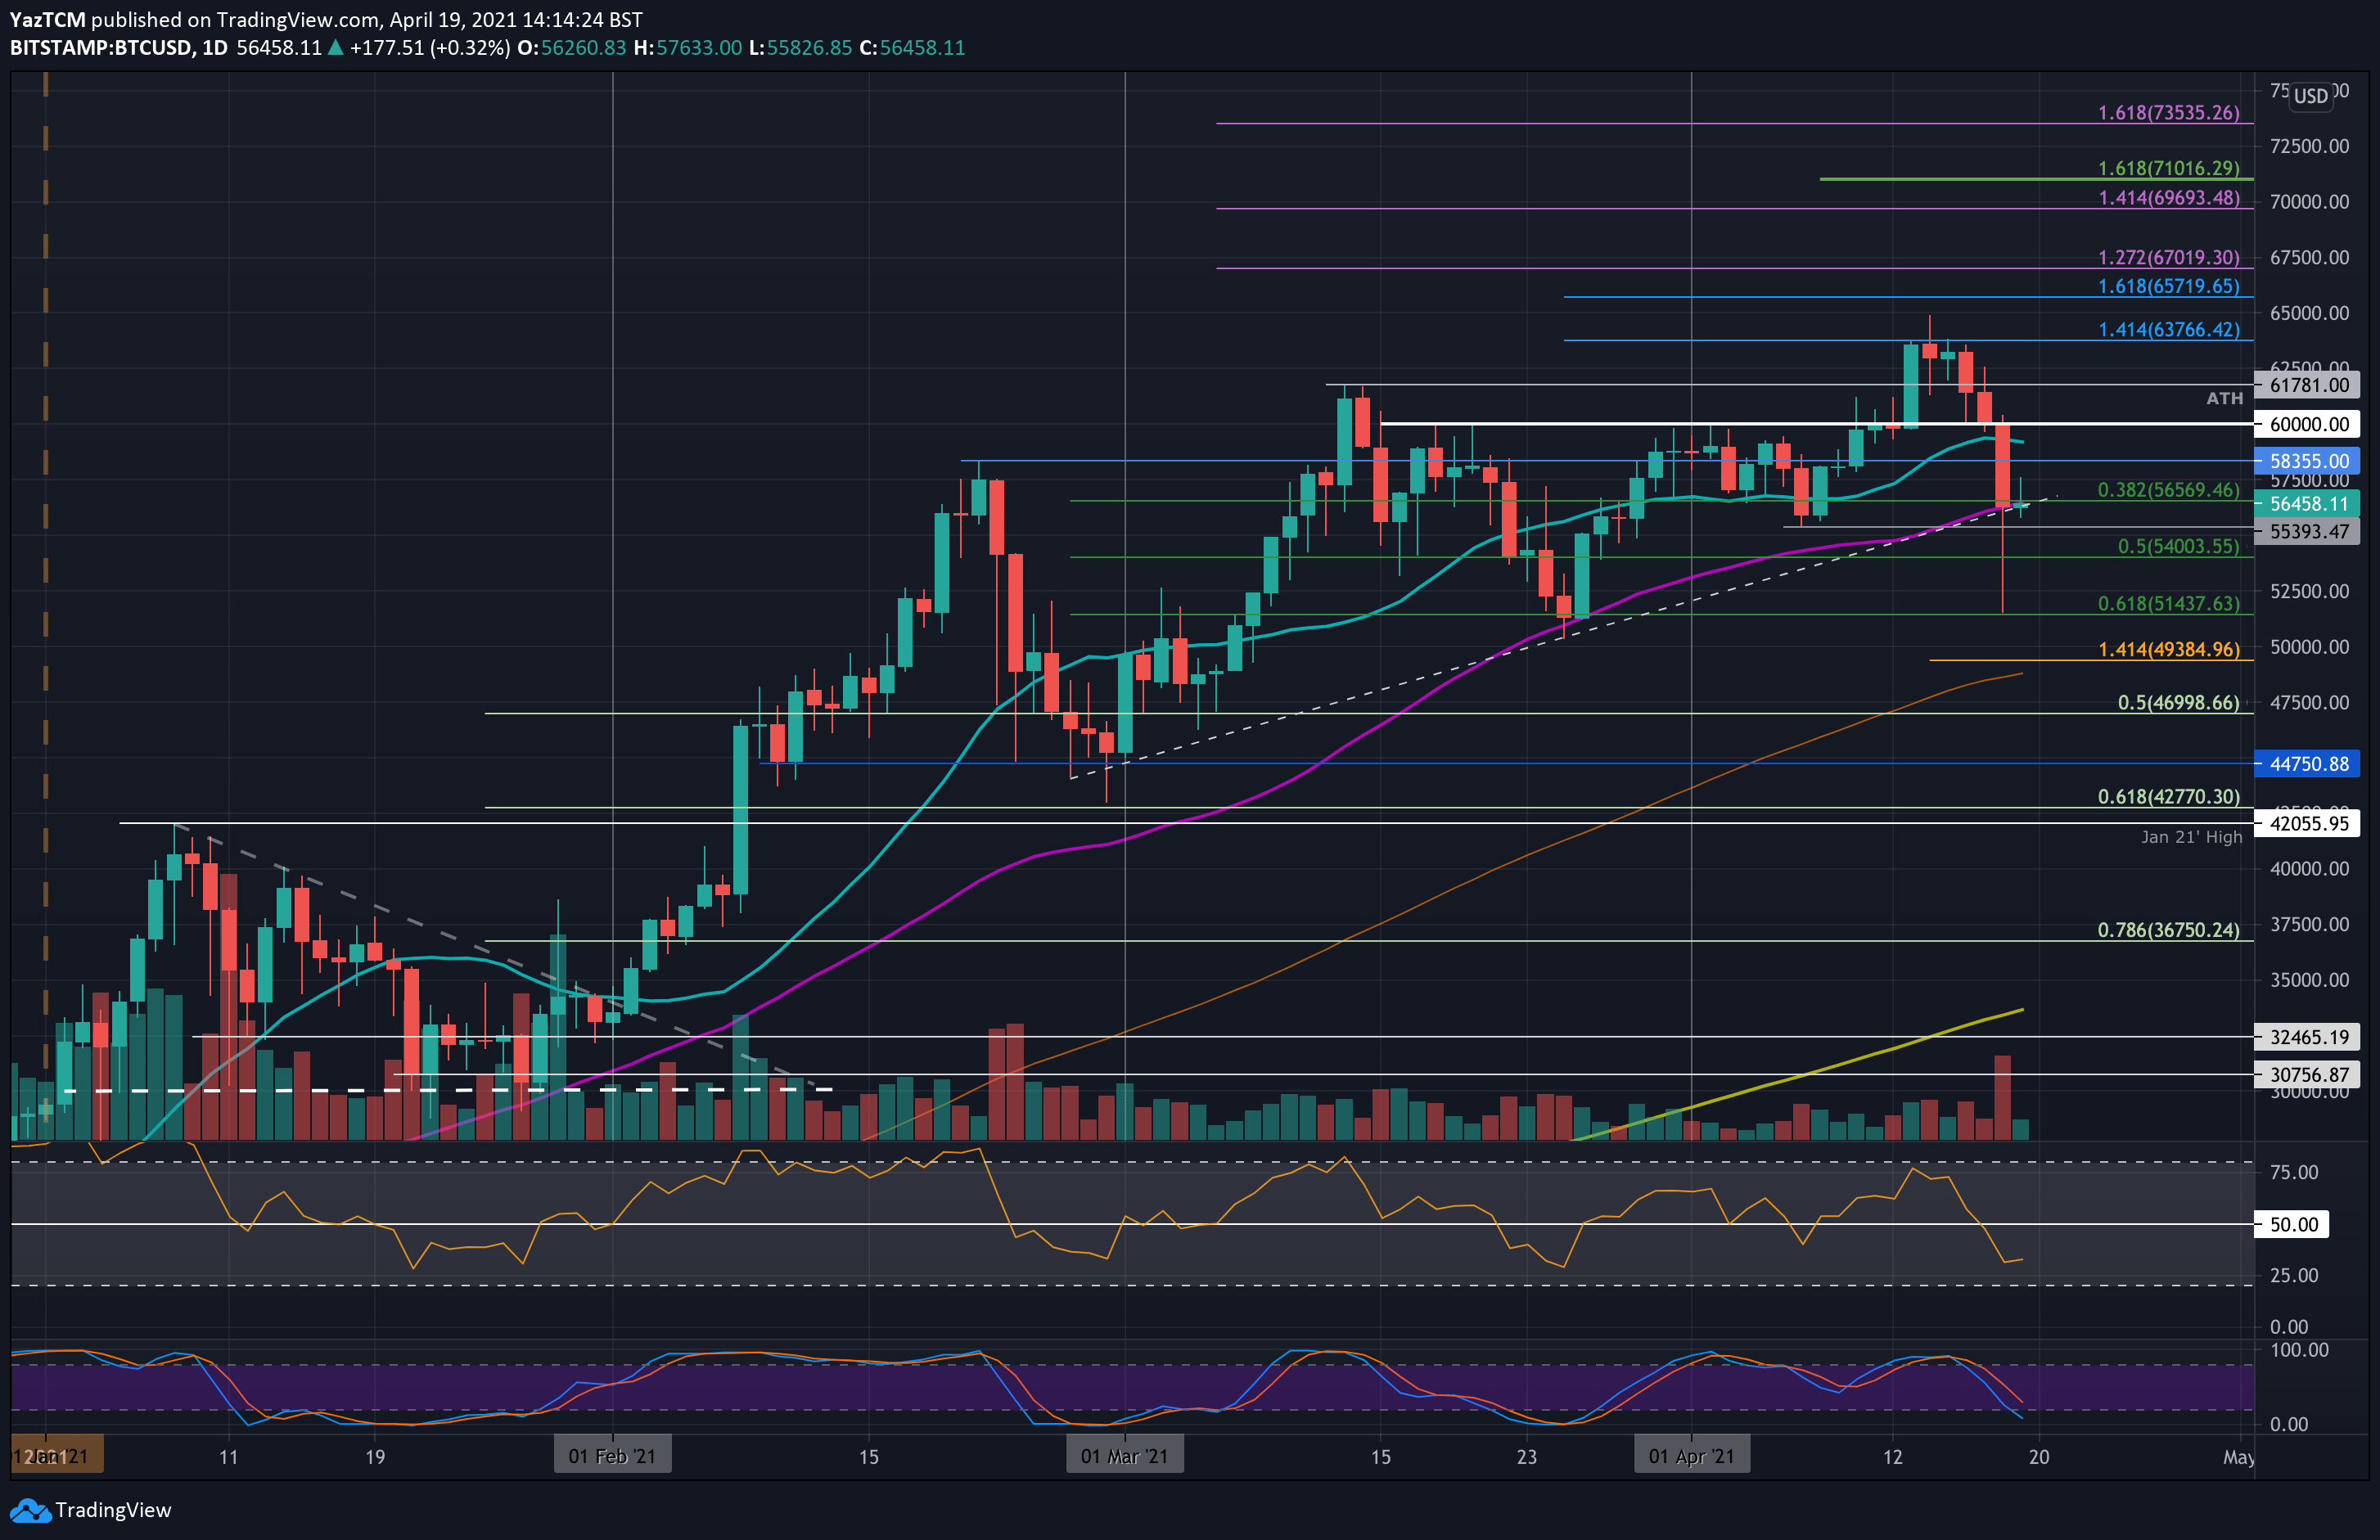
Task: Click the 61781.00 price tag
Action: pyautogui.click(x=2308, y=385)
